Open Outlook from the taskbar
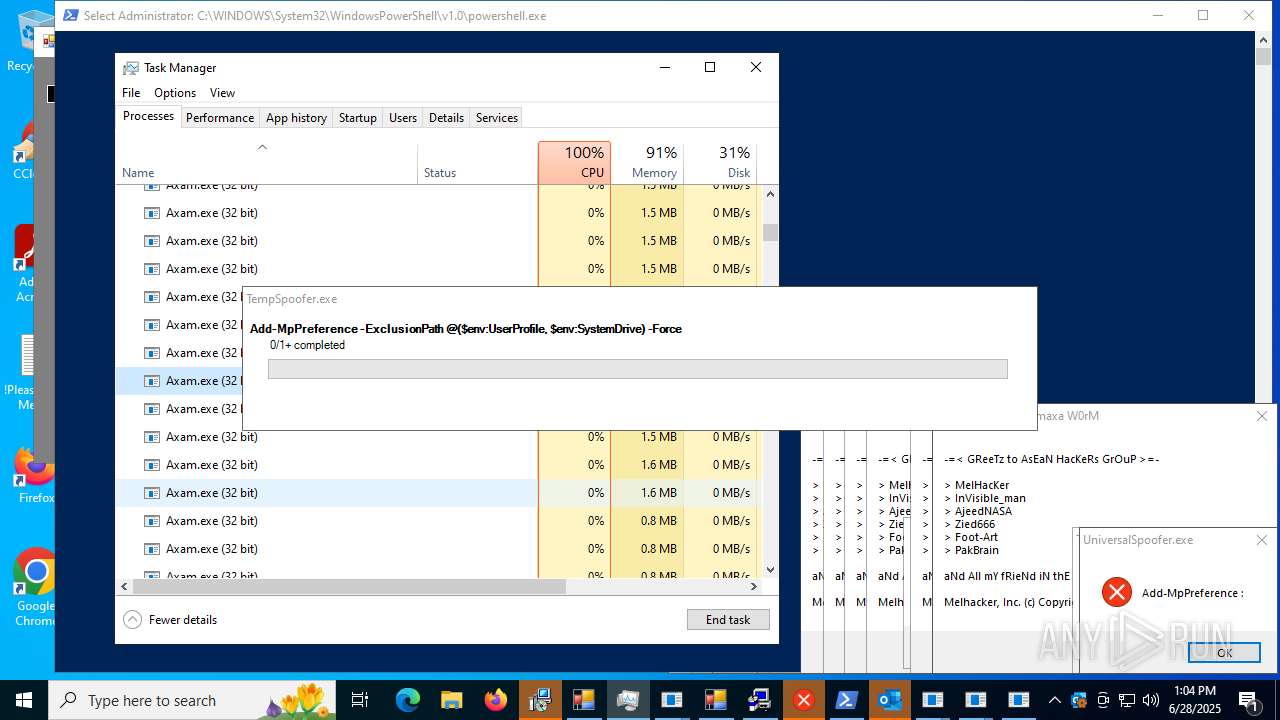Screen dimensions: 1280x720 click(890, 700)
